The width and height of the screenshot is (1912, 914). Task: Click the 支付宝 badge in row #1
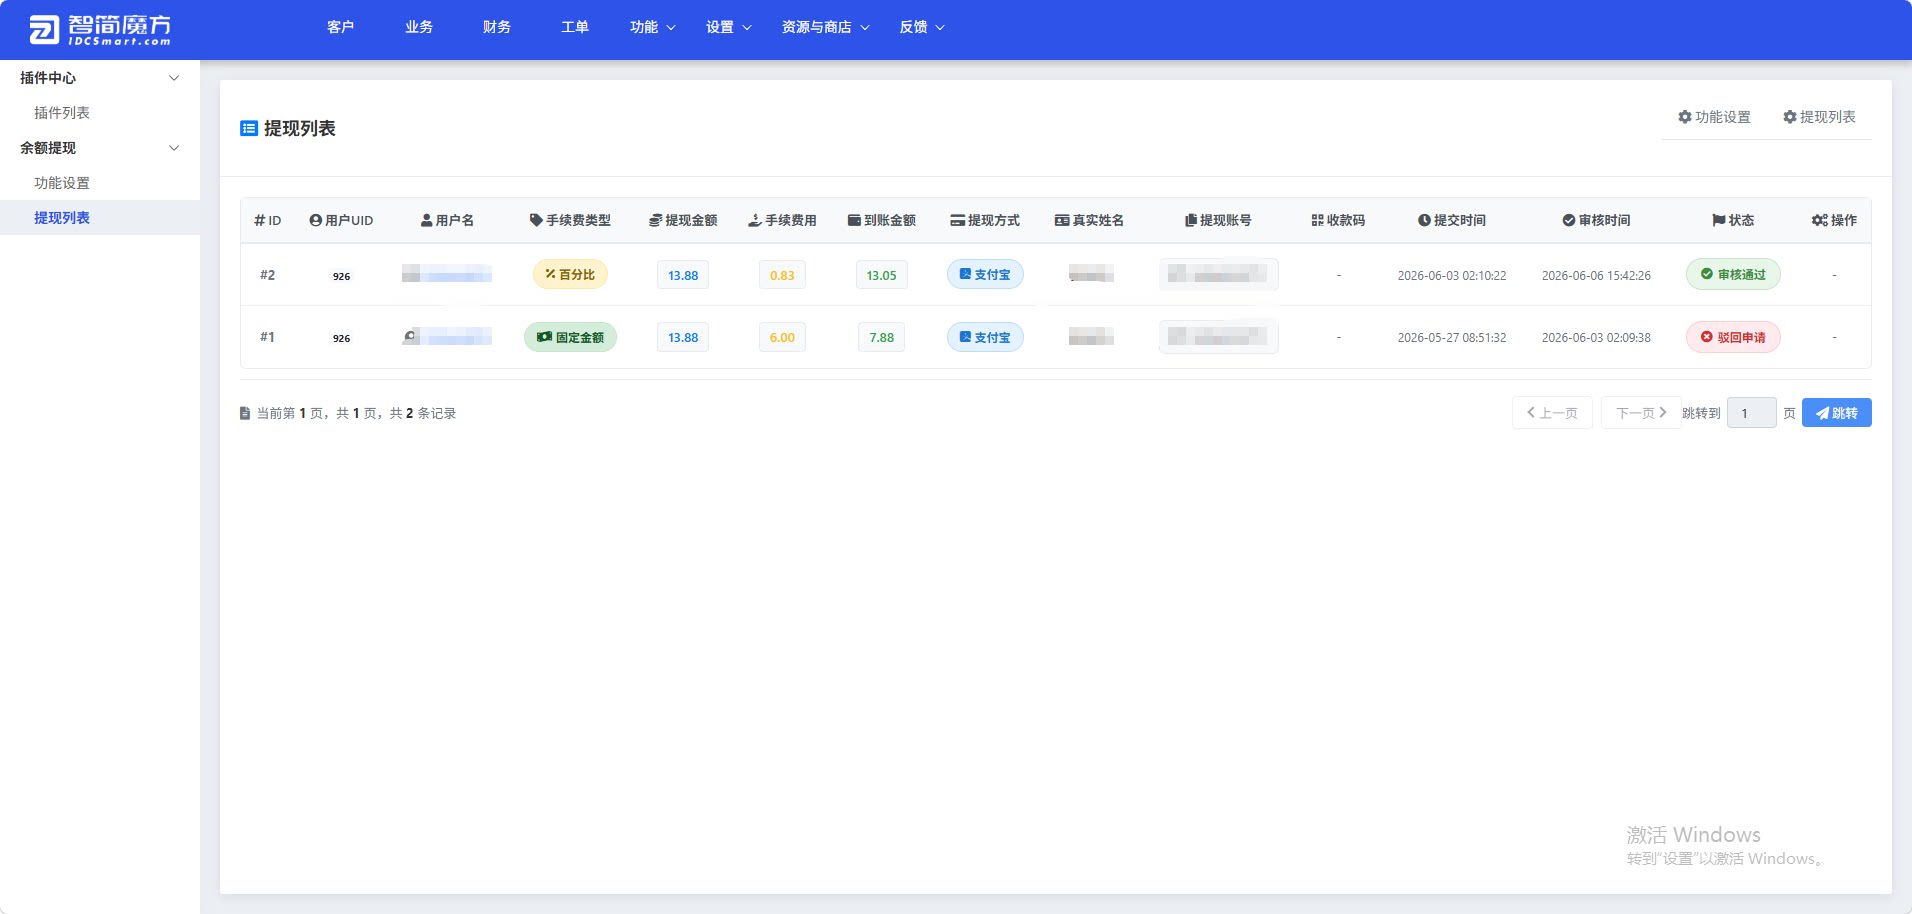[x=985, y=337]
